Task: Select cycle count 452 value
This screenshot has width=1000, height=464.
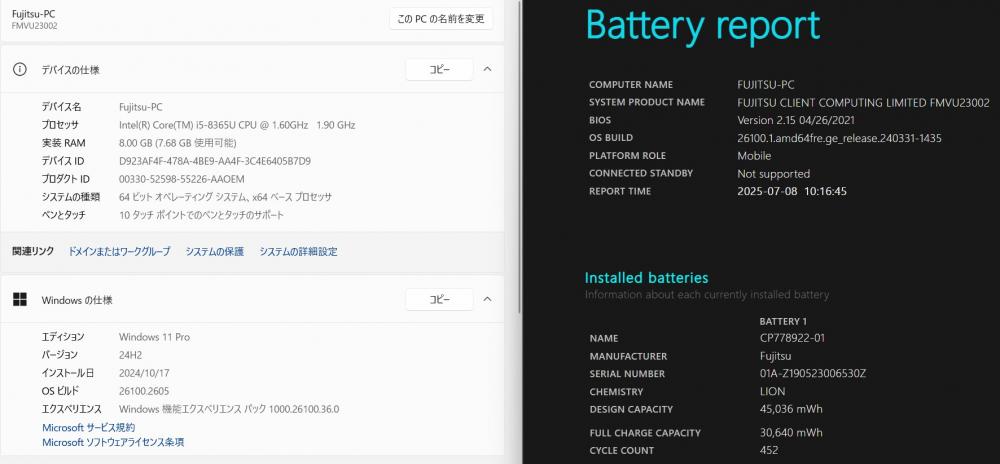Action: pos(769,451)
